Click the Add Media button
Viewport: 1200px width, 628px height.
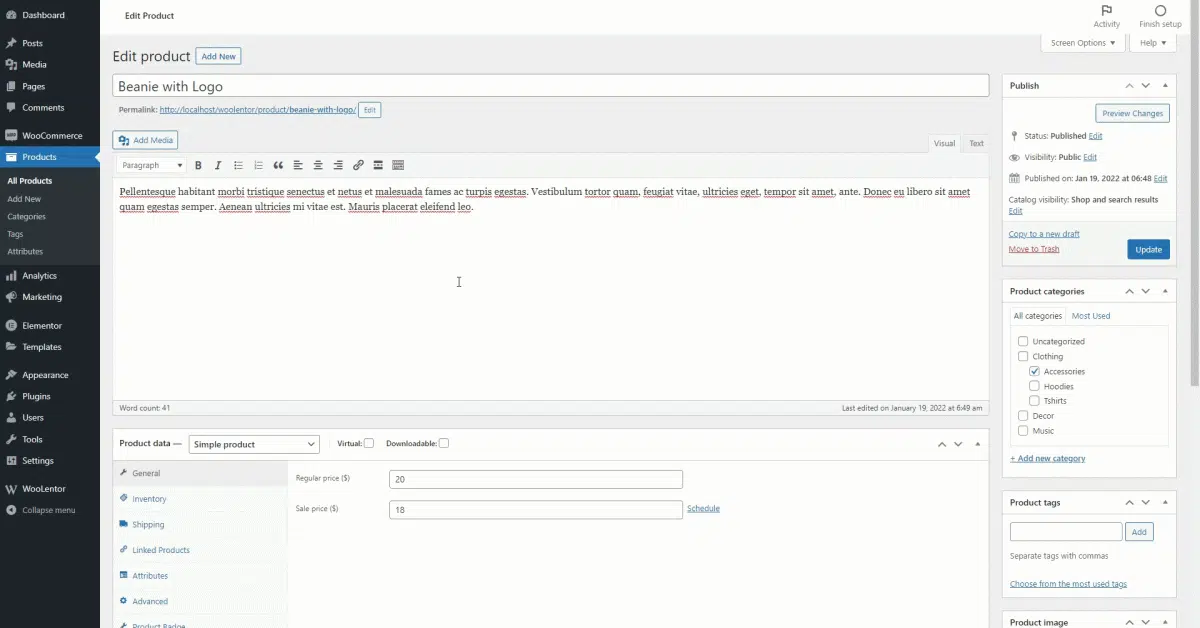click(x=146, y=140)
